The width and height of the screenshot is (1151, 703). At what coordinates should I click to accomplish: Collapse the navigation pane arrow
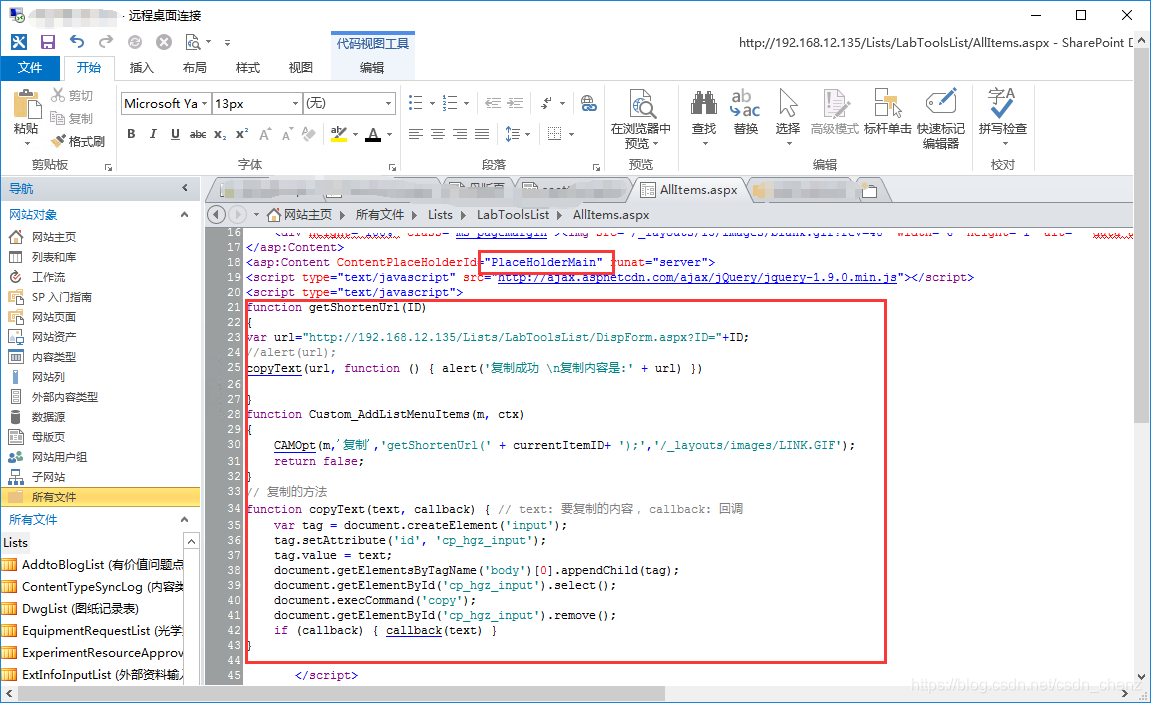pyautogui.click(x=185, y=188)
